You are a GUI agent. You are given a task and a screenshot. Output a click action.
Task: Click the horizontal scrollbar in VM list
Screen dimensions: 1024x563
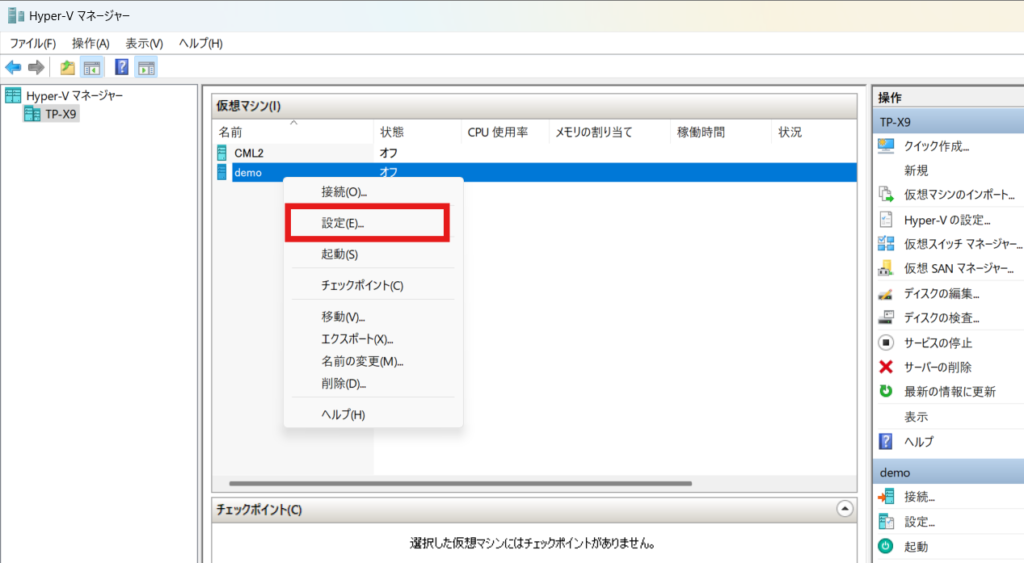click(x=460, y=484)
